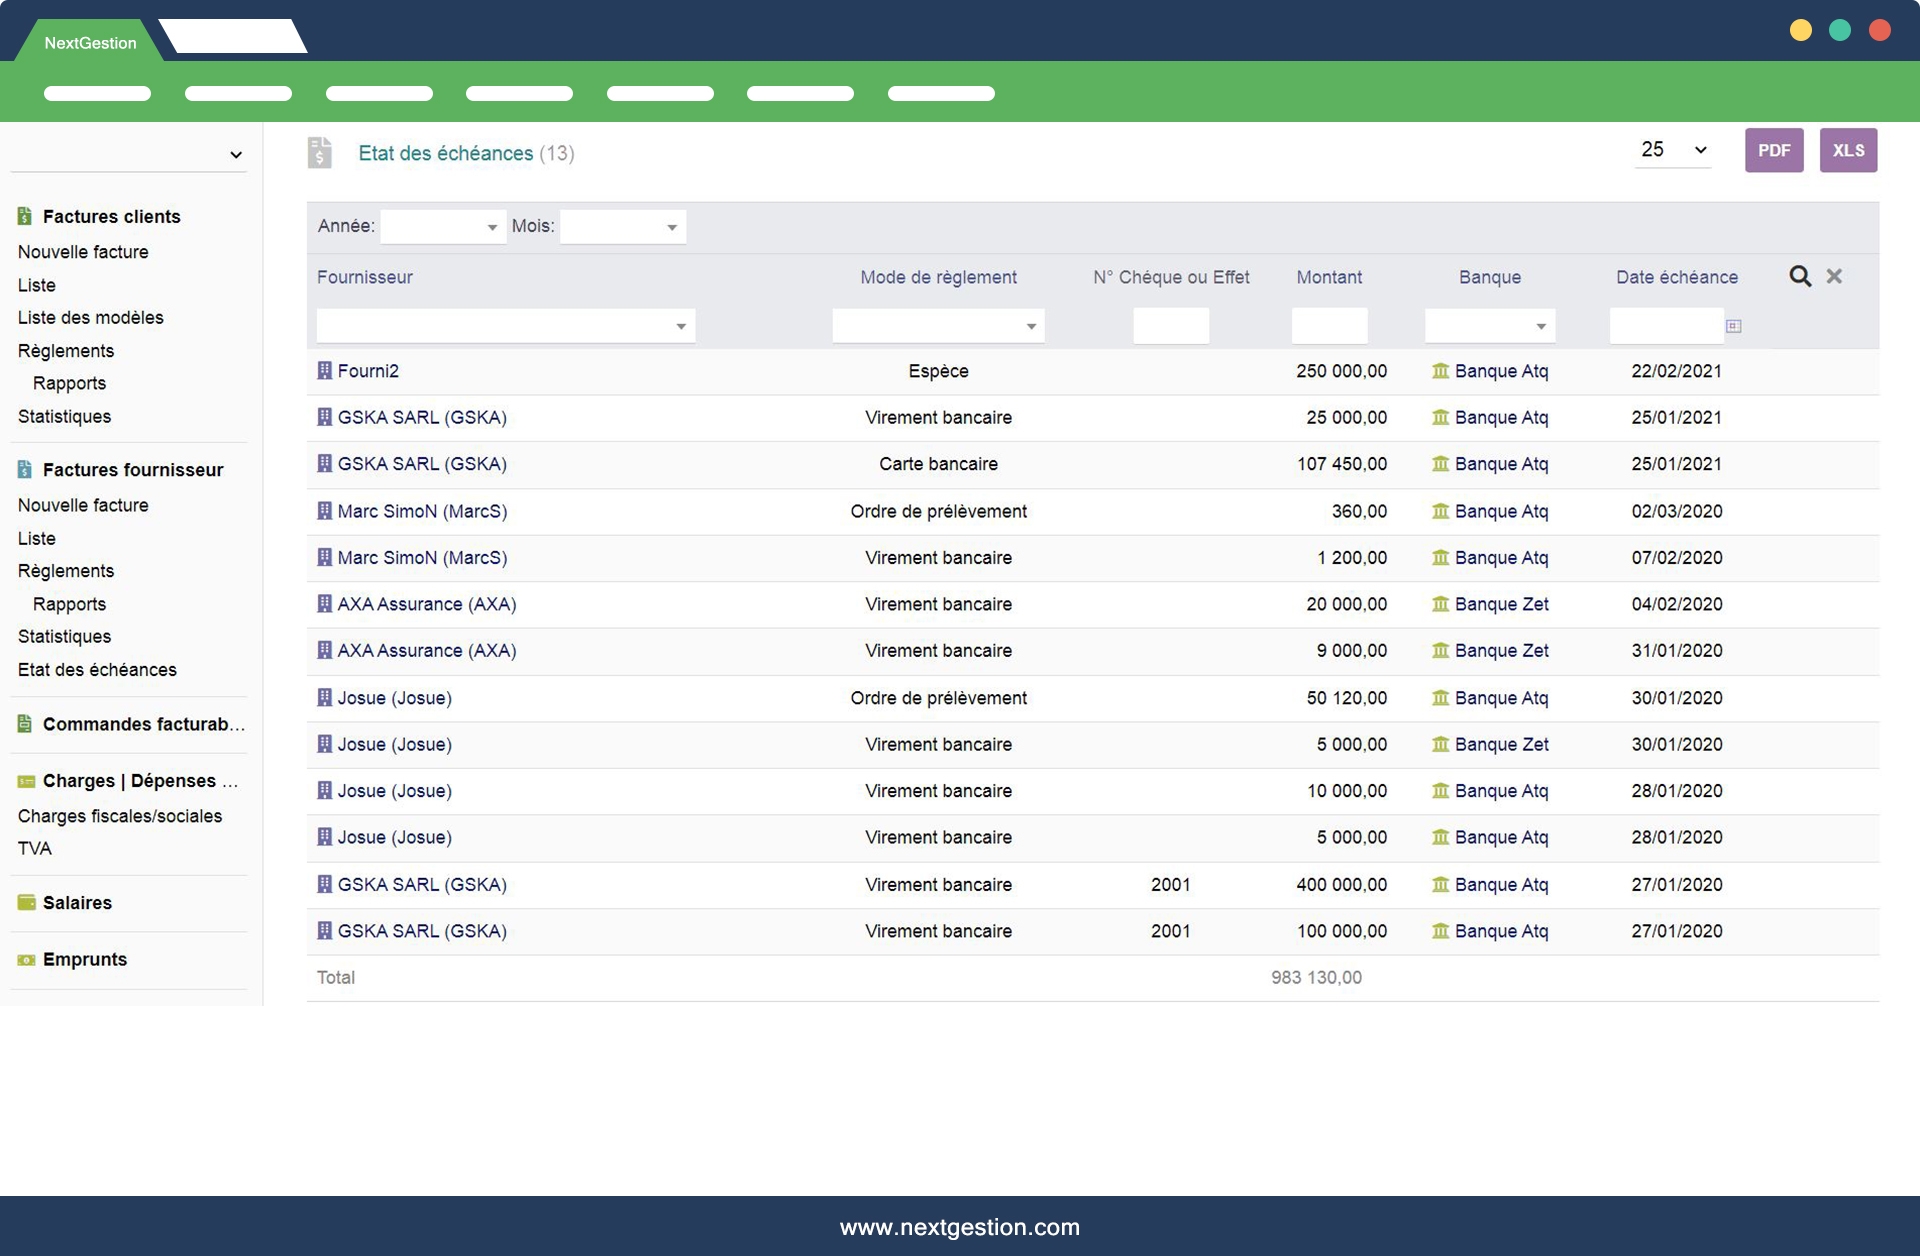Open the Année dropdown filter
This screenshot has height=1256, width=1920.
[x=443, y=227]
